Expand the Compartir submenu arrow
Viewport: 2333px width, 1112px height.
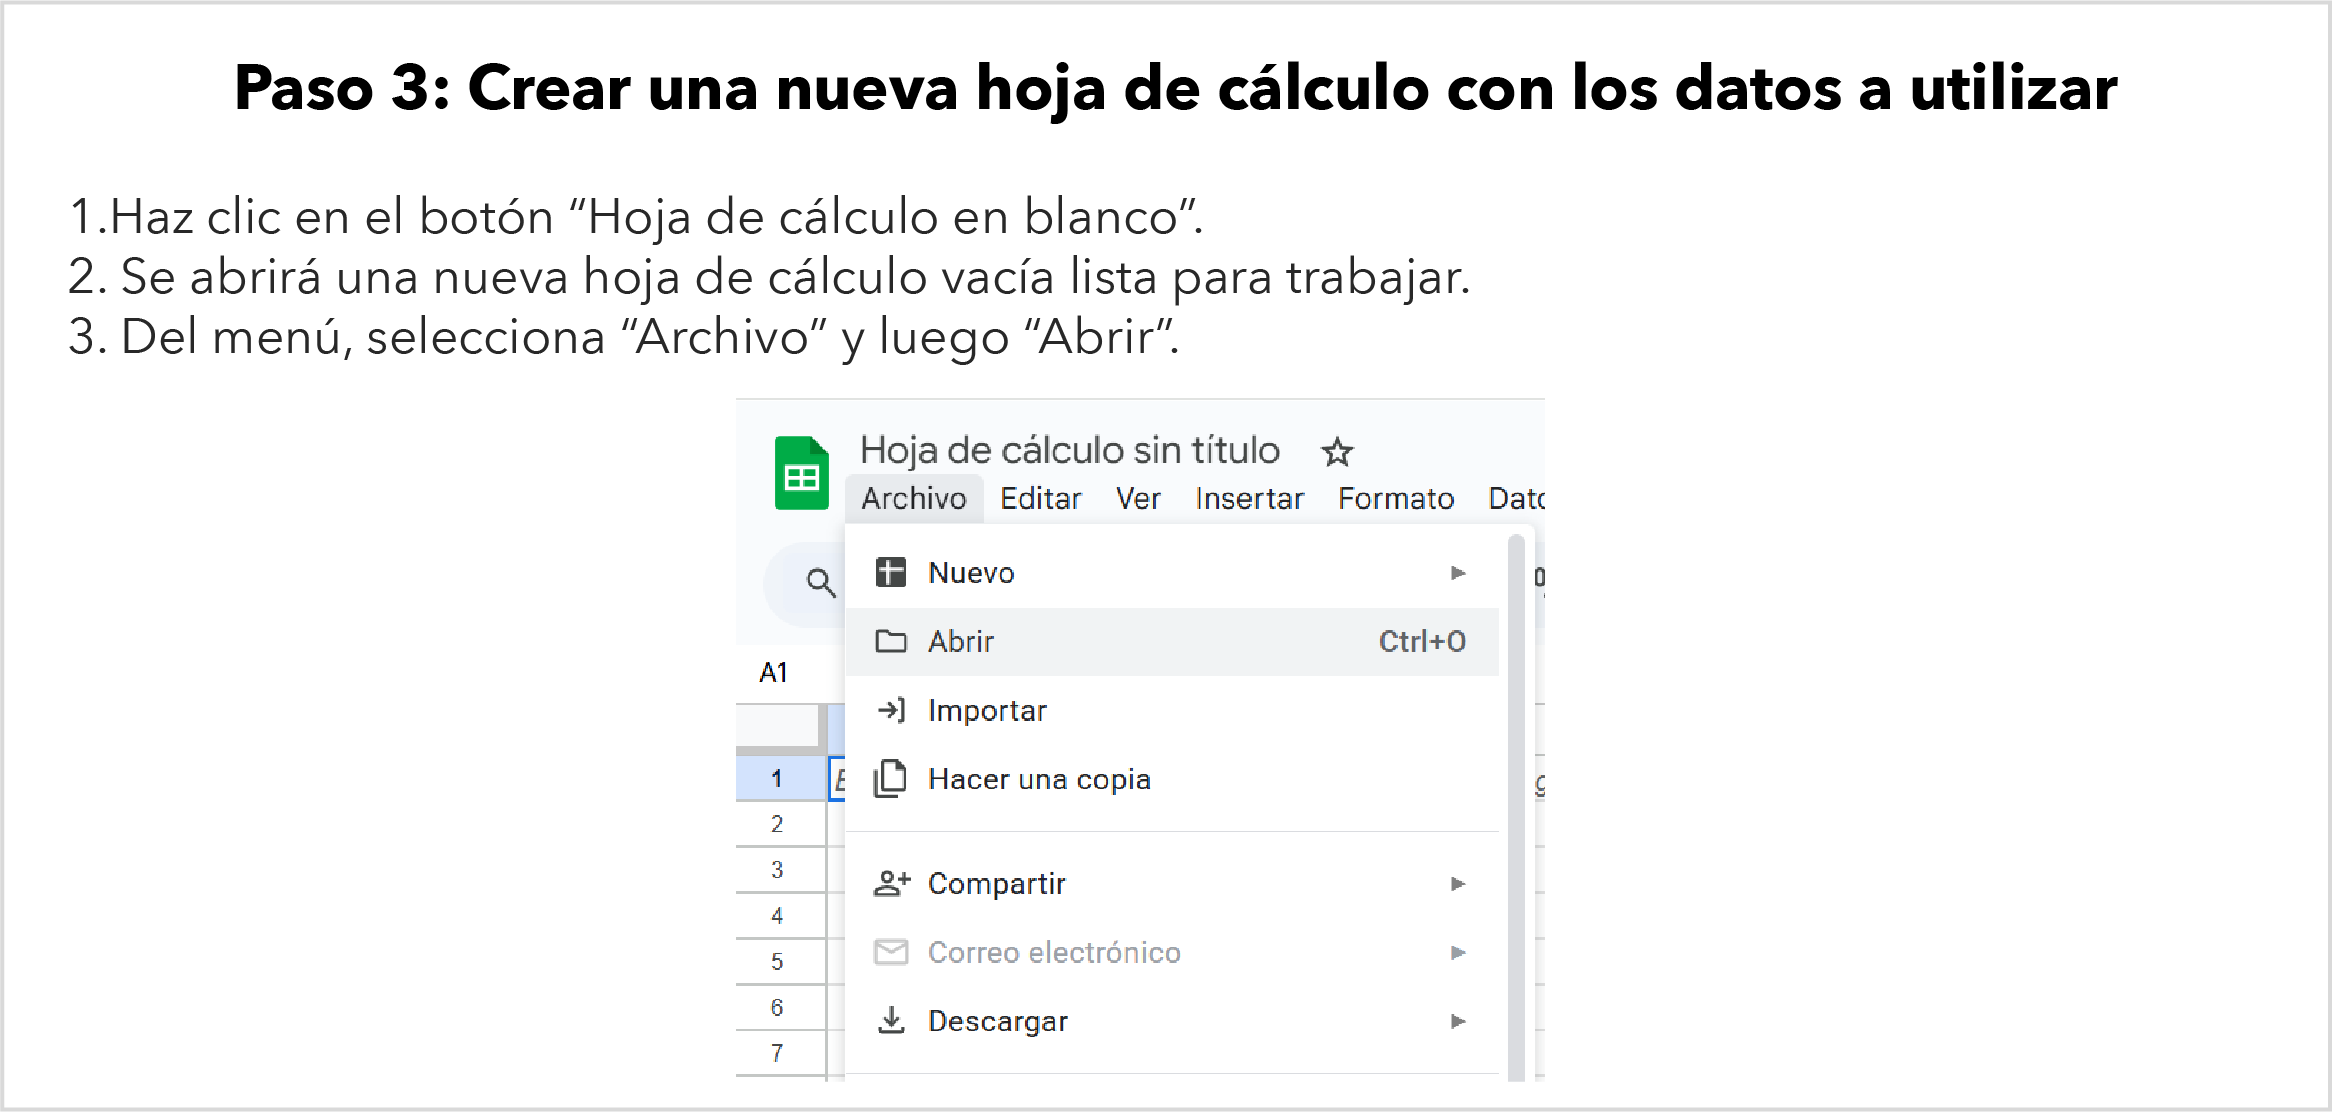(1458, 884)
